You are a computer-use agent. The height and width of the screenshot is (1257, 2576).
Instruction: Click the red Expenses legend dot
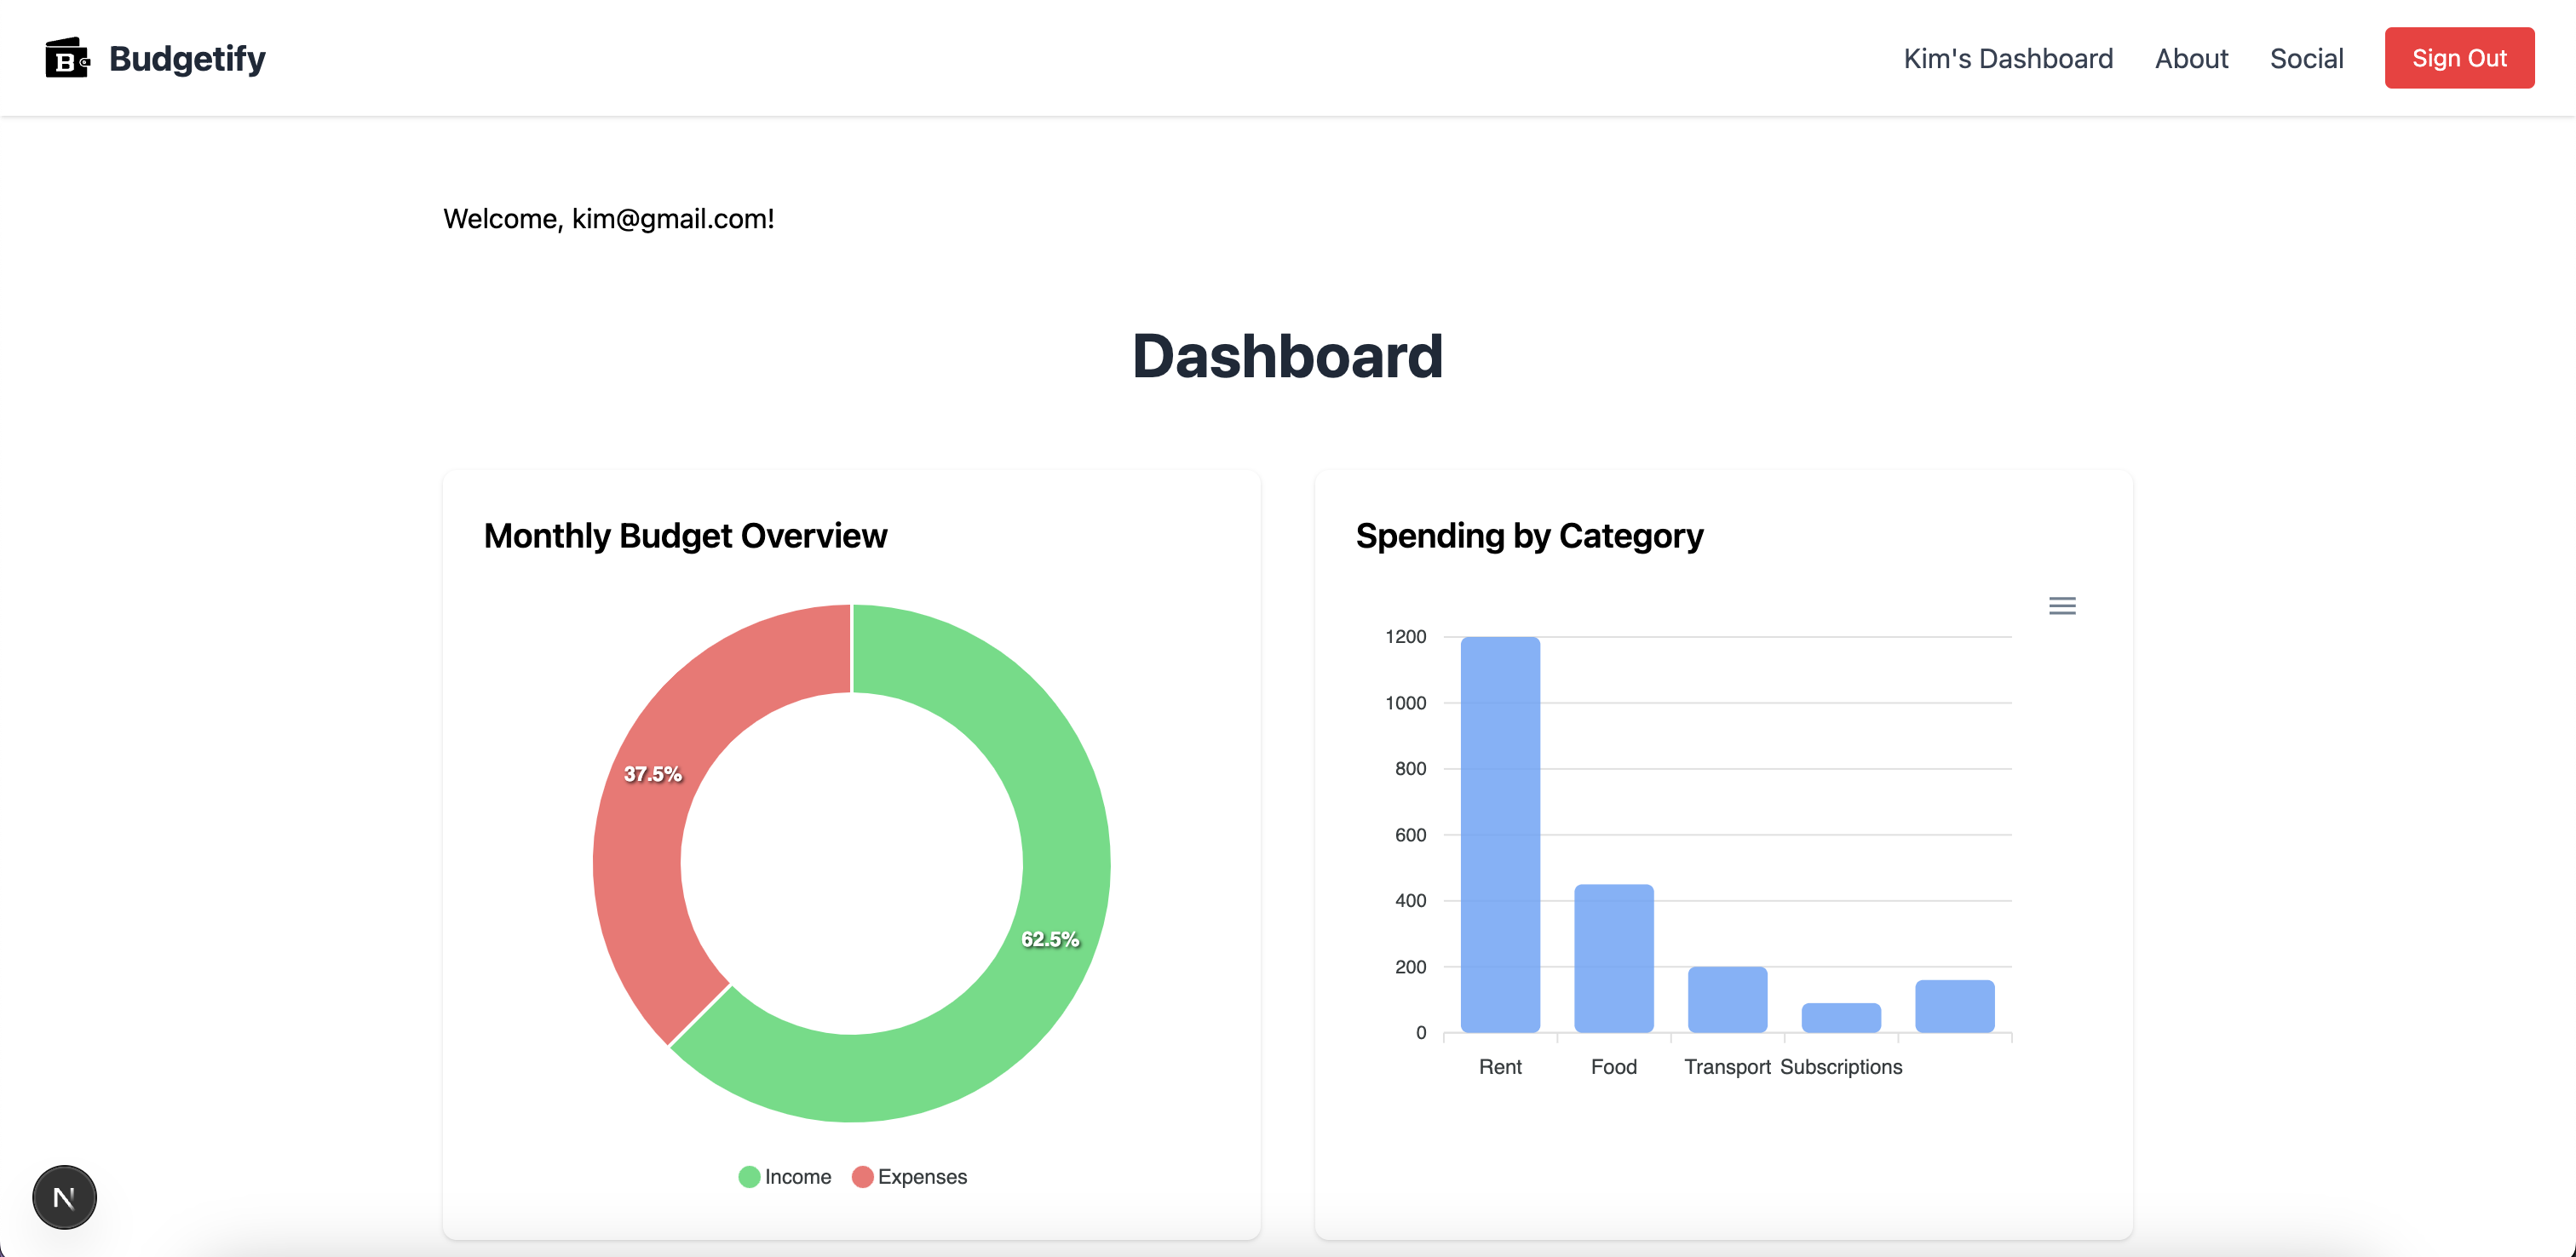pos(862,1177)
